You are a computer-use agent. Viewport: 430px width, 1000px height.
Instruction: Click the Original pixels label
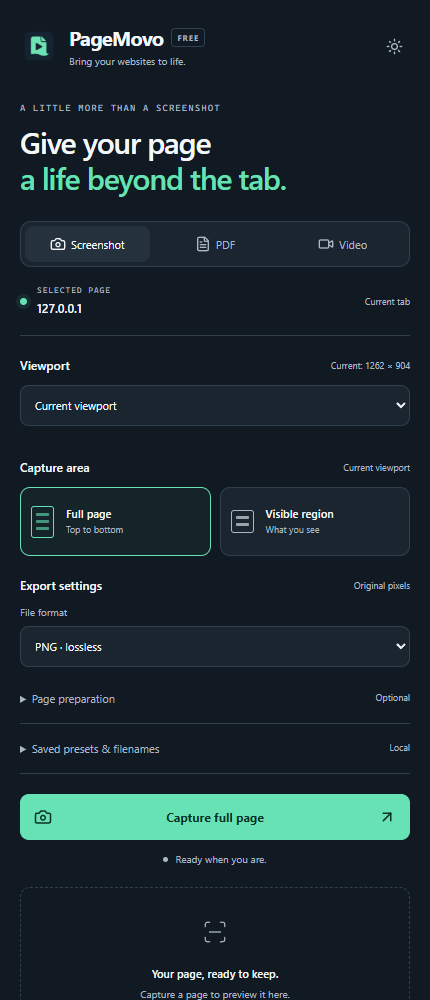click(382, 585)
